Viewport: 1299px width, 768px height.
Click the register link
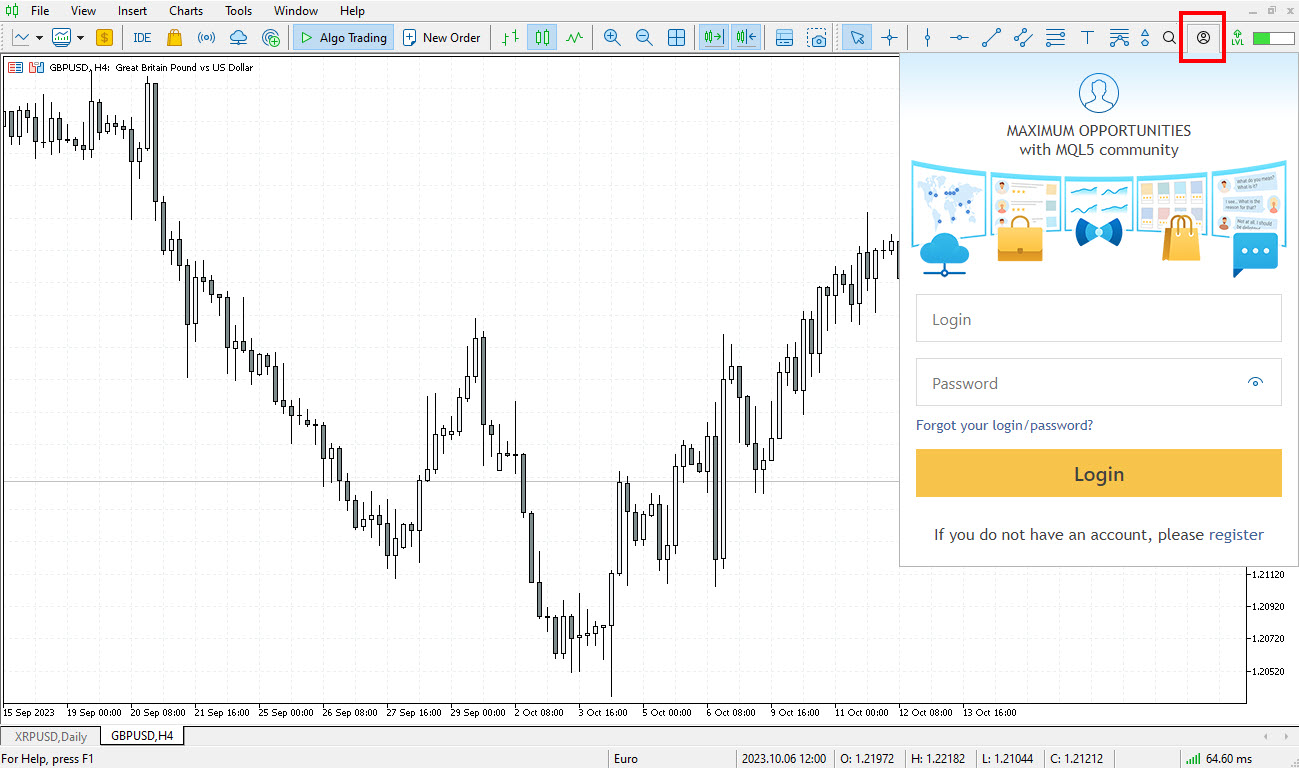tap(1236, 535)
